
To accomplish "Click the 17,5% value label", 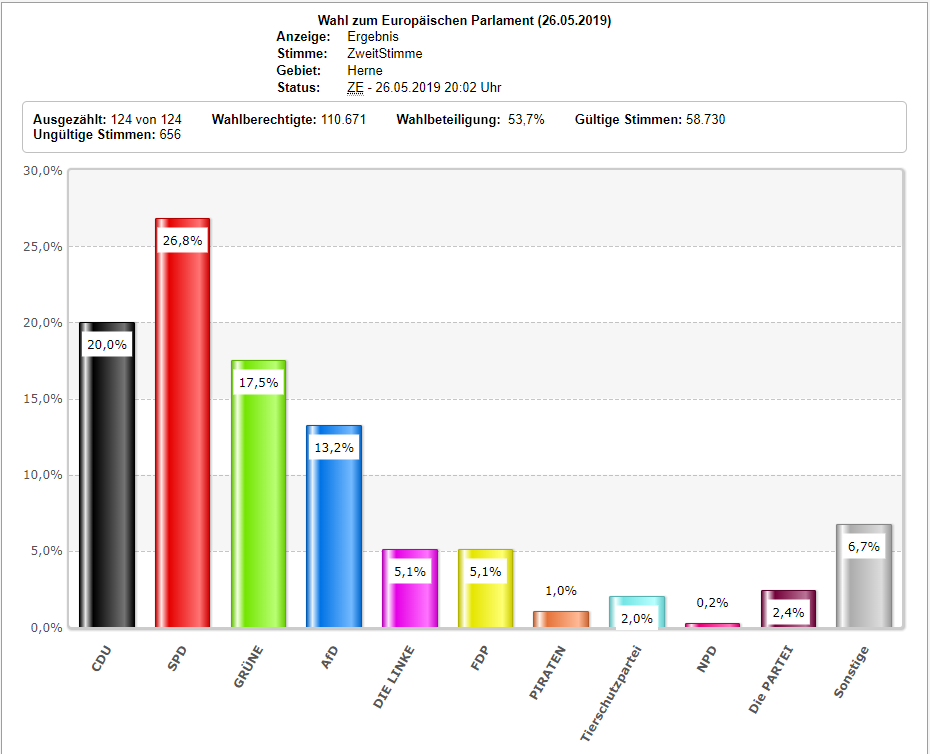I will [259, 383].
